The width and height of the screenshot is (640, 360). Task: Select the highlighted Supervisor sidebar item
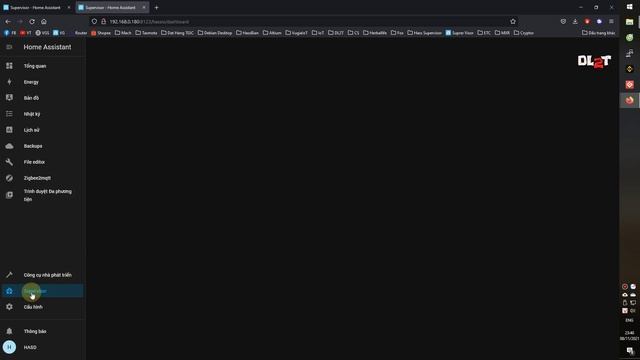(42, 291)
